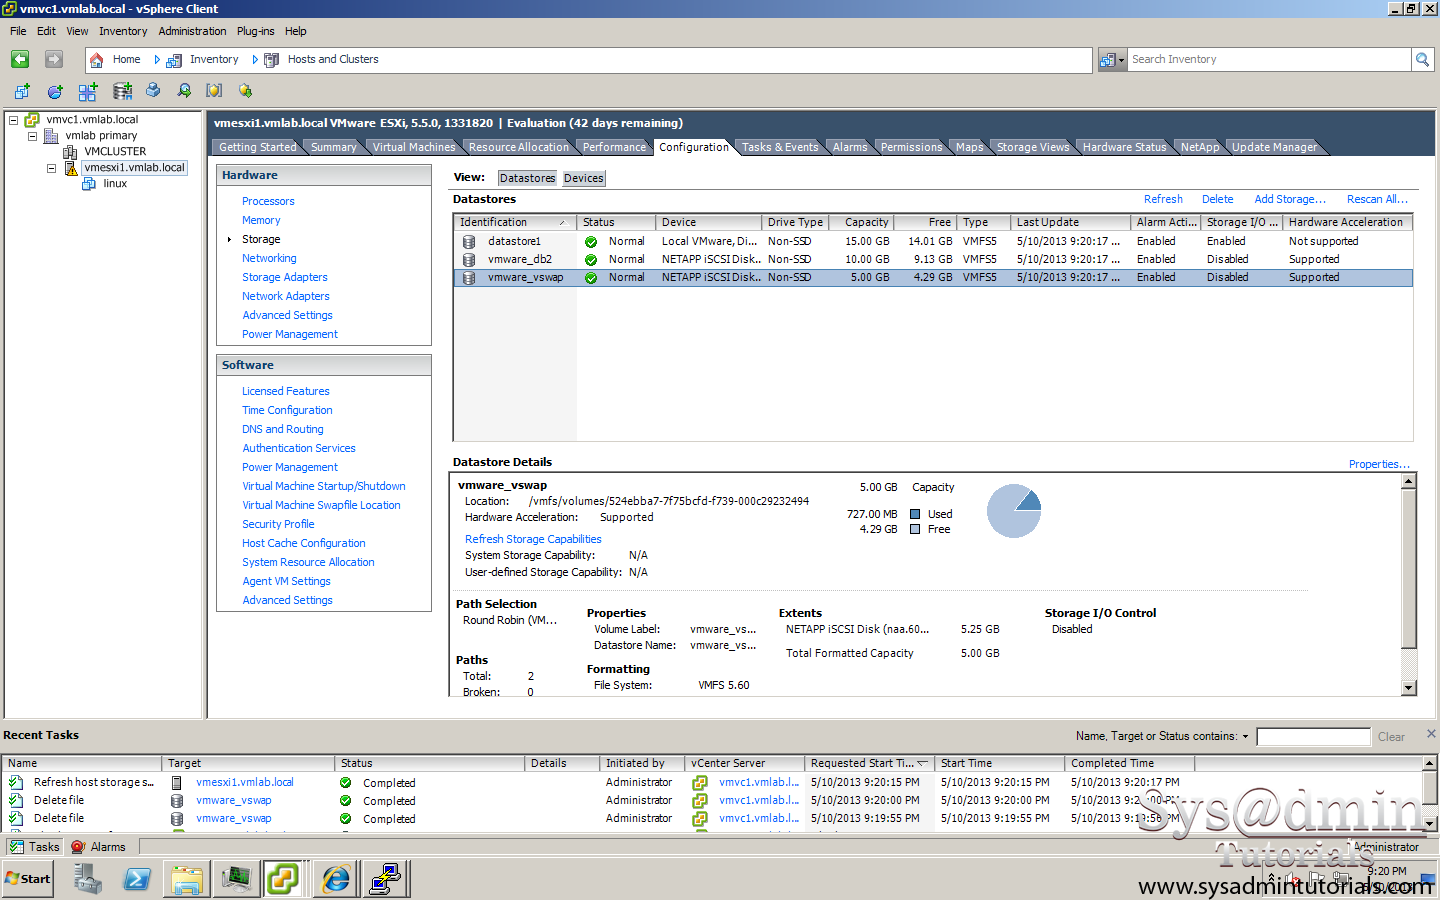Close the Recent Tasks panel
The image size is (1440, 900).
1431,733
